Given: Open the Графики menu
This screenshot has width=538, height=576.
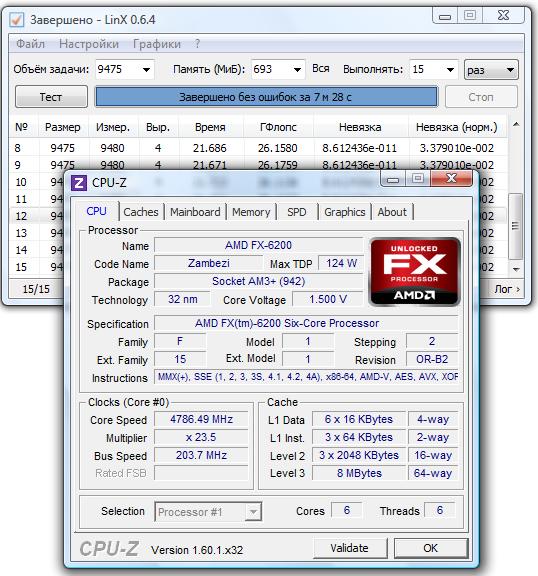Looking at the screenshot, I should 157,44.
